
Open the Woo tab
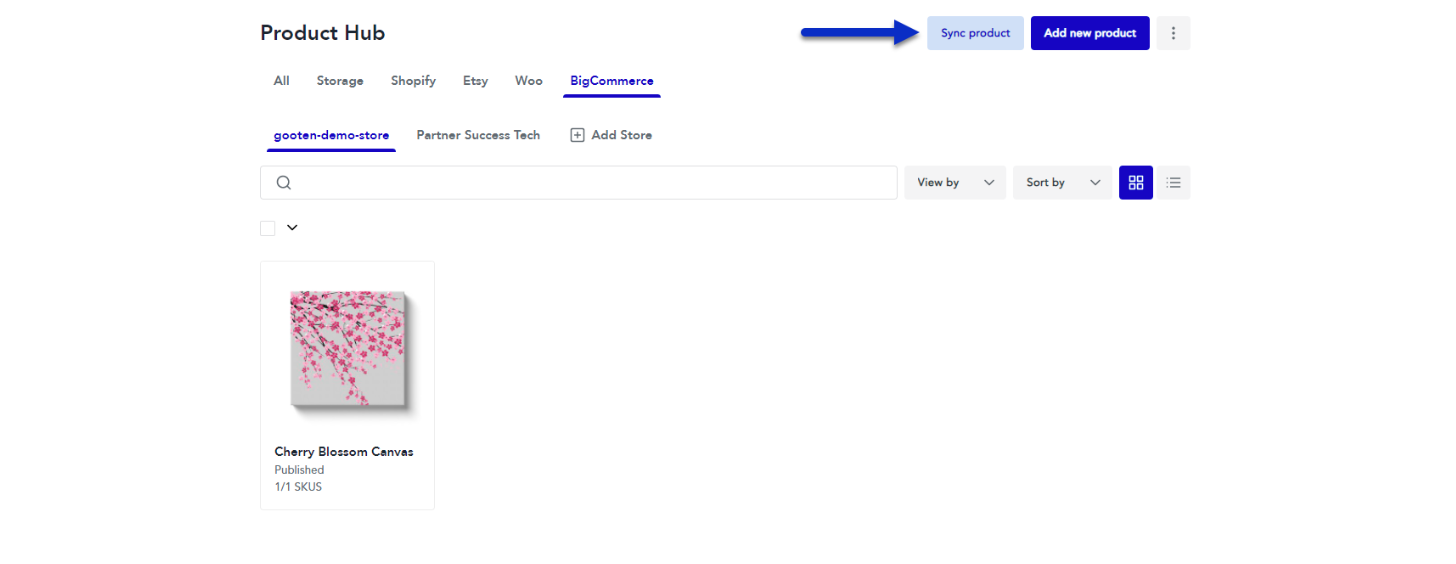(529, 81)
